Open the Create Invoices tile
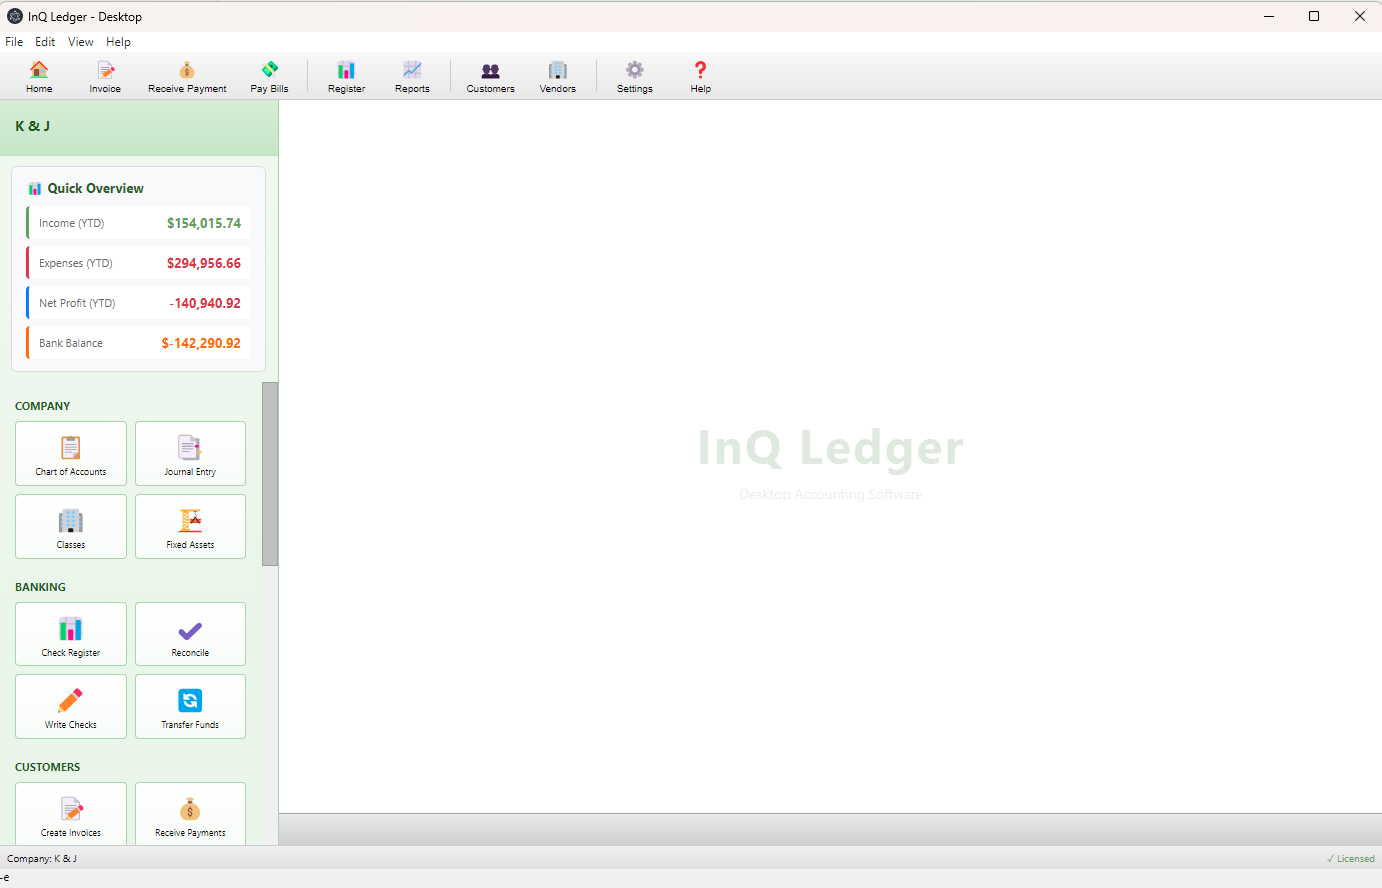This screenshot has height=888, width=1382. click(71, 814)
